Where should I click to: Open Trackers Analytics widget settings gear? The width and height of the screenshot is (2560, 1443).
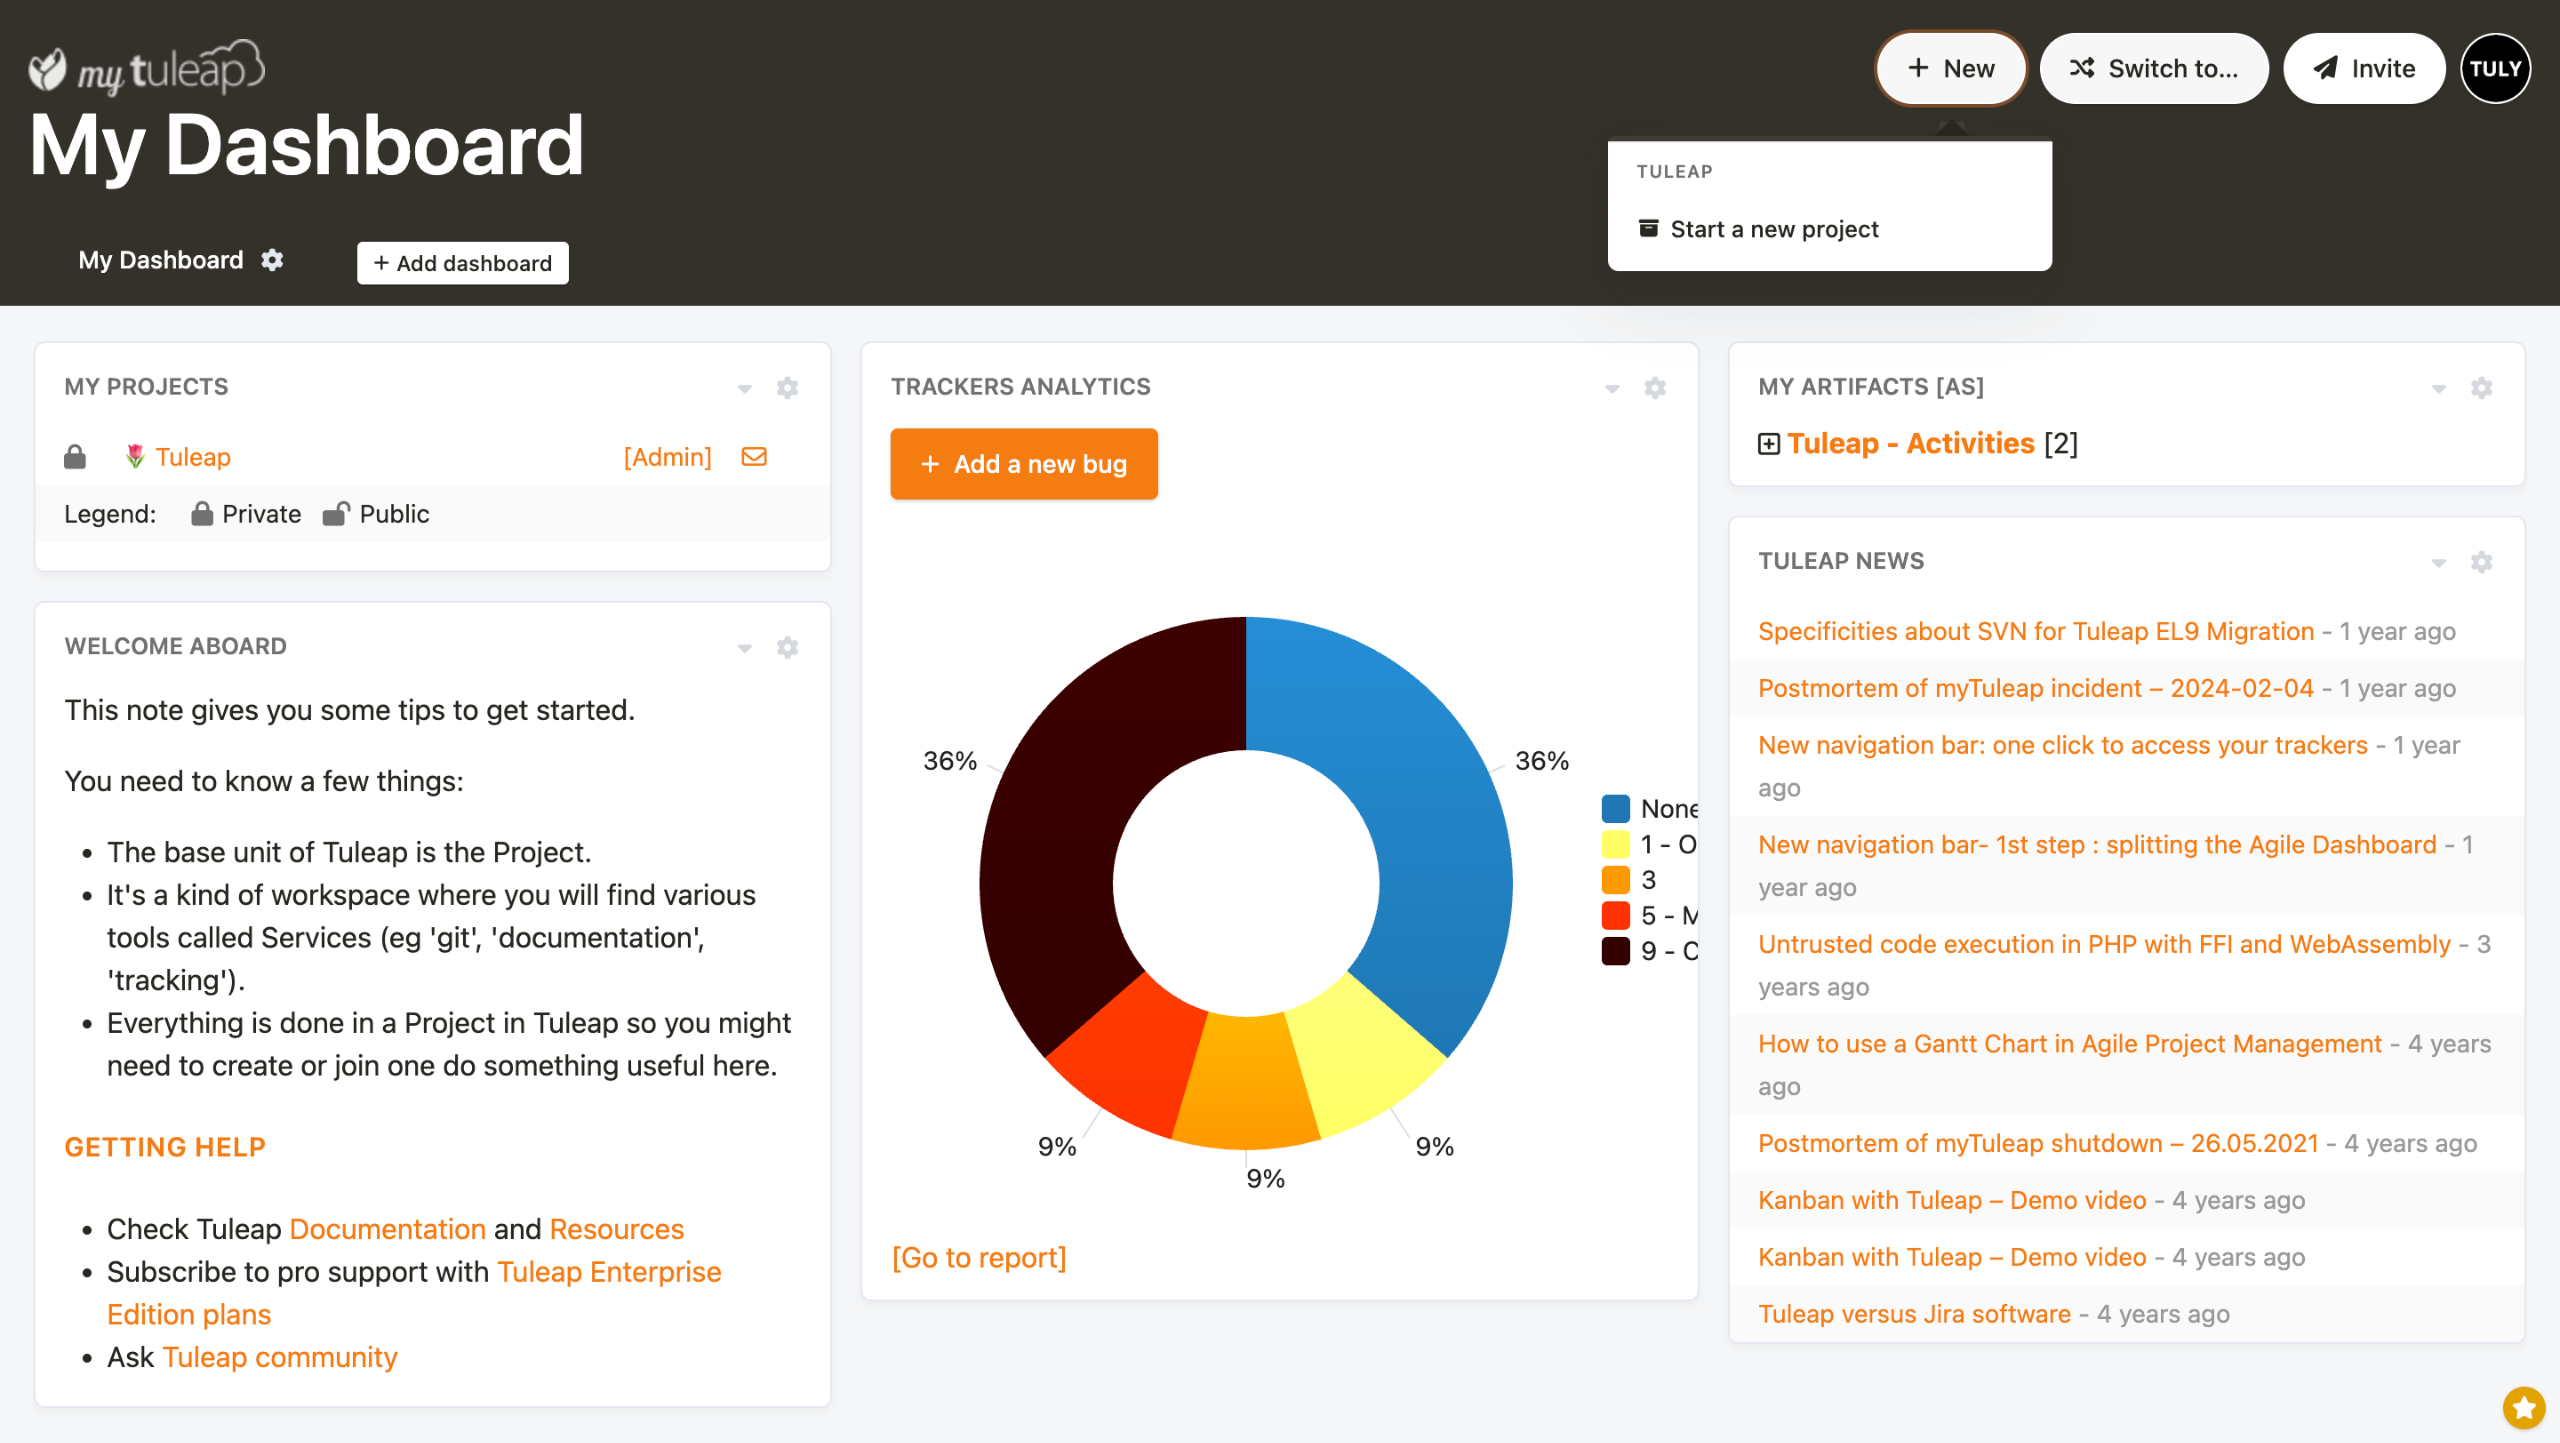click(1655, 388)
